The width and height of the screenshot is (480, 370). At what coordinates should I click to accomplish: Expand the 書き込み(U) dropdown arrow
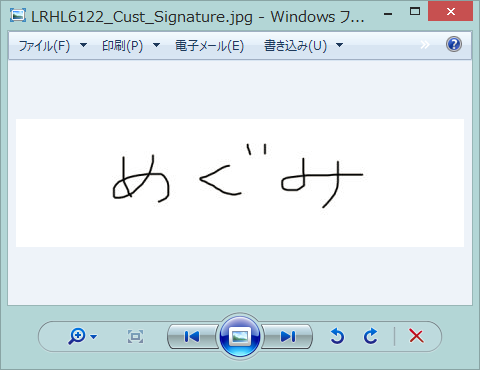(x=339, y=45)
